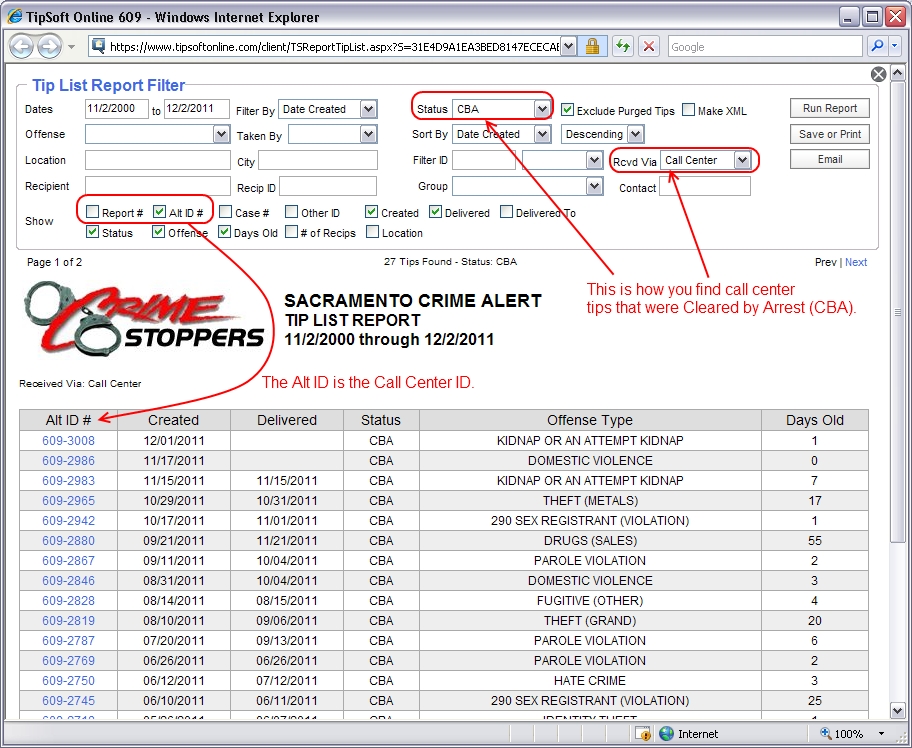Open tip 609-2745 link
The image size is (912, 748).
point(69,700)
